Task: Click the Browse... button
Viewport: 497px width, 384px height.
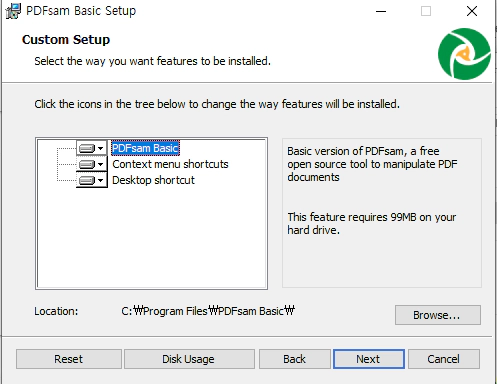Action: click(x=438, y=315)
